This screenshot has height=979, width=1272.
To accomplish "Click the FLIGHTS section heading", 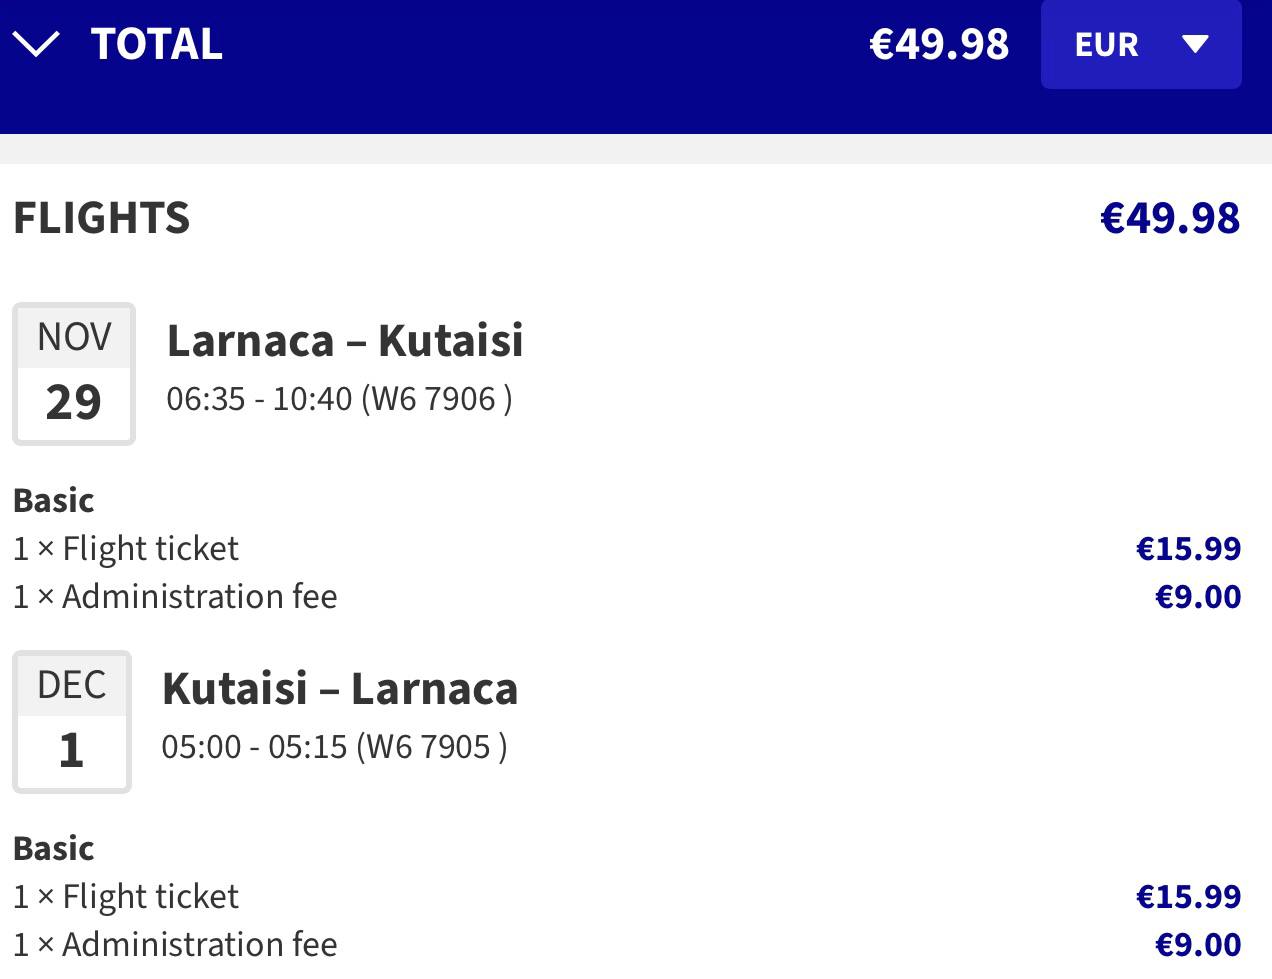I will tap(101, 218).
